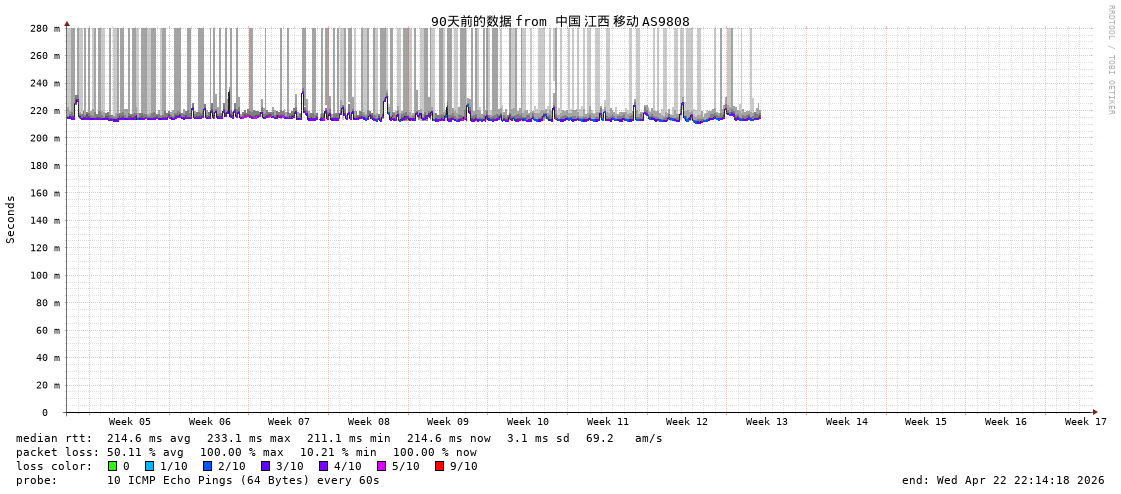
Task: Click the Week 13 x-axis label
Action: coord(767,422)
